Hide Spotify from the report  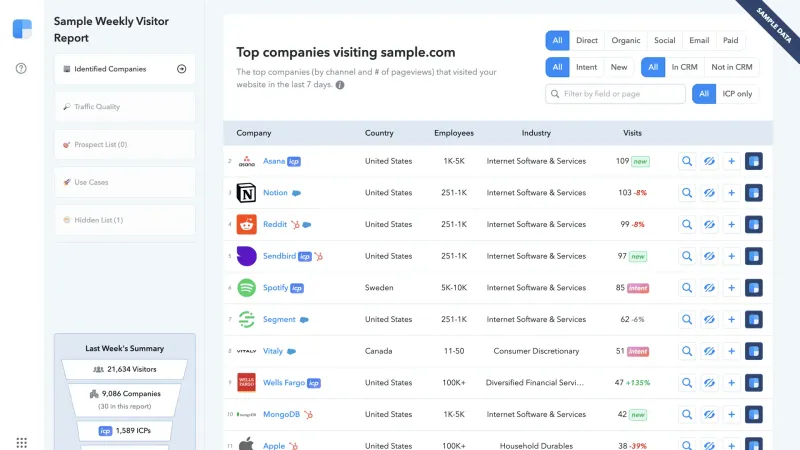click(x=709, y=288)
